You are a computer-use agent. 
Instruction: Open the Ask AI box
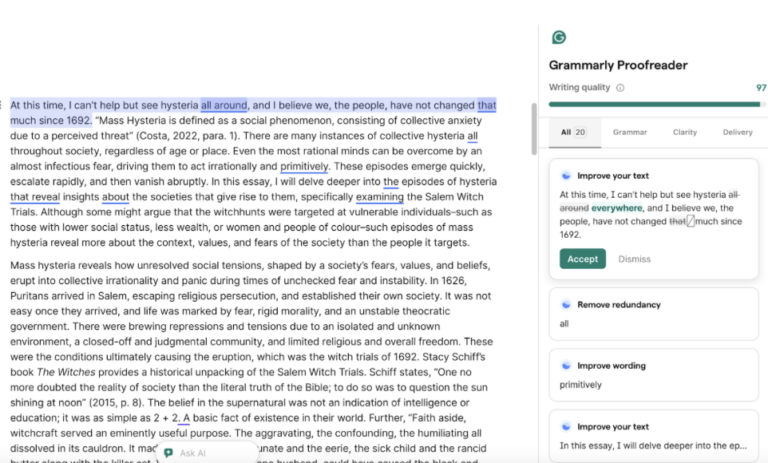coord(207,453)
